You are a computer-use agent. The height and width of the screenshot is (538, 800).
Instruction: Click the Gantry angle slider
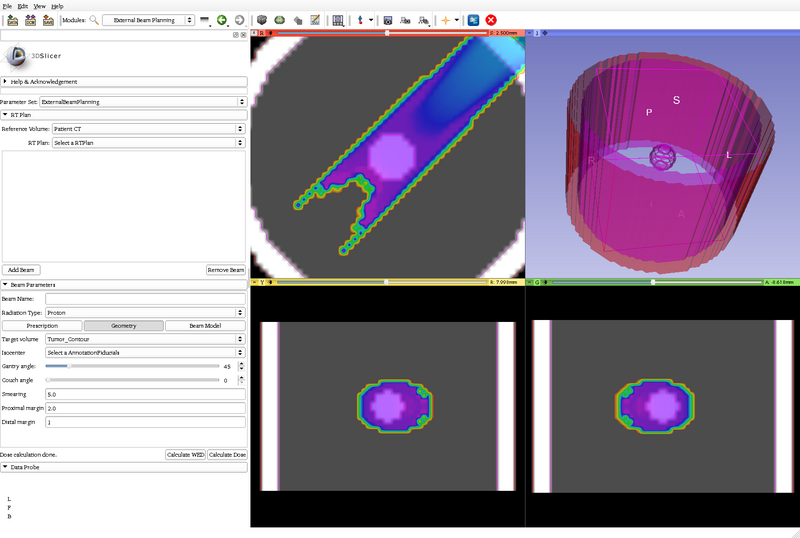click(132, 367)
